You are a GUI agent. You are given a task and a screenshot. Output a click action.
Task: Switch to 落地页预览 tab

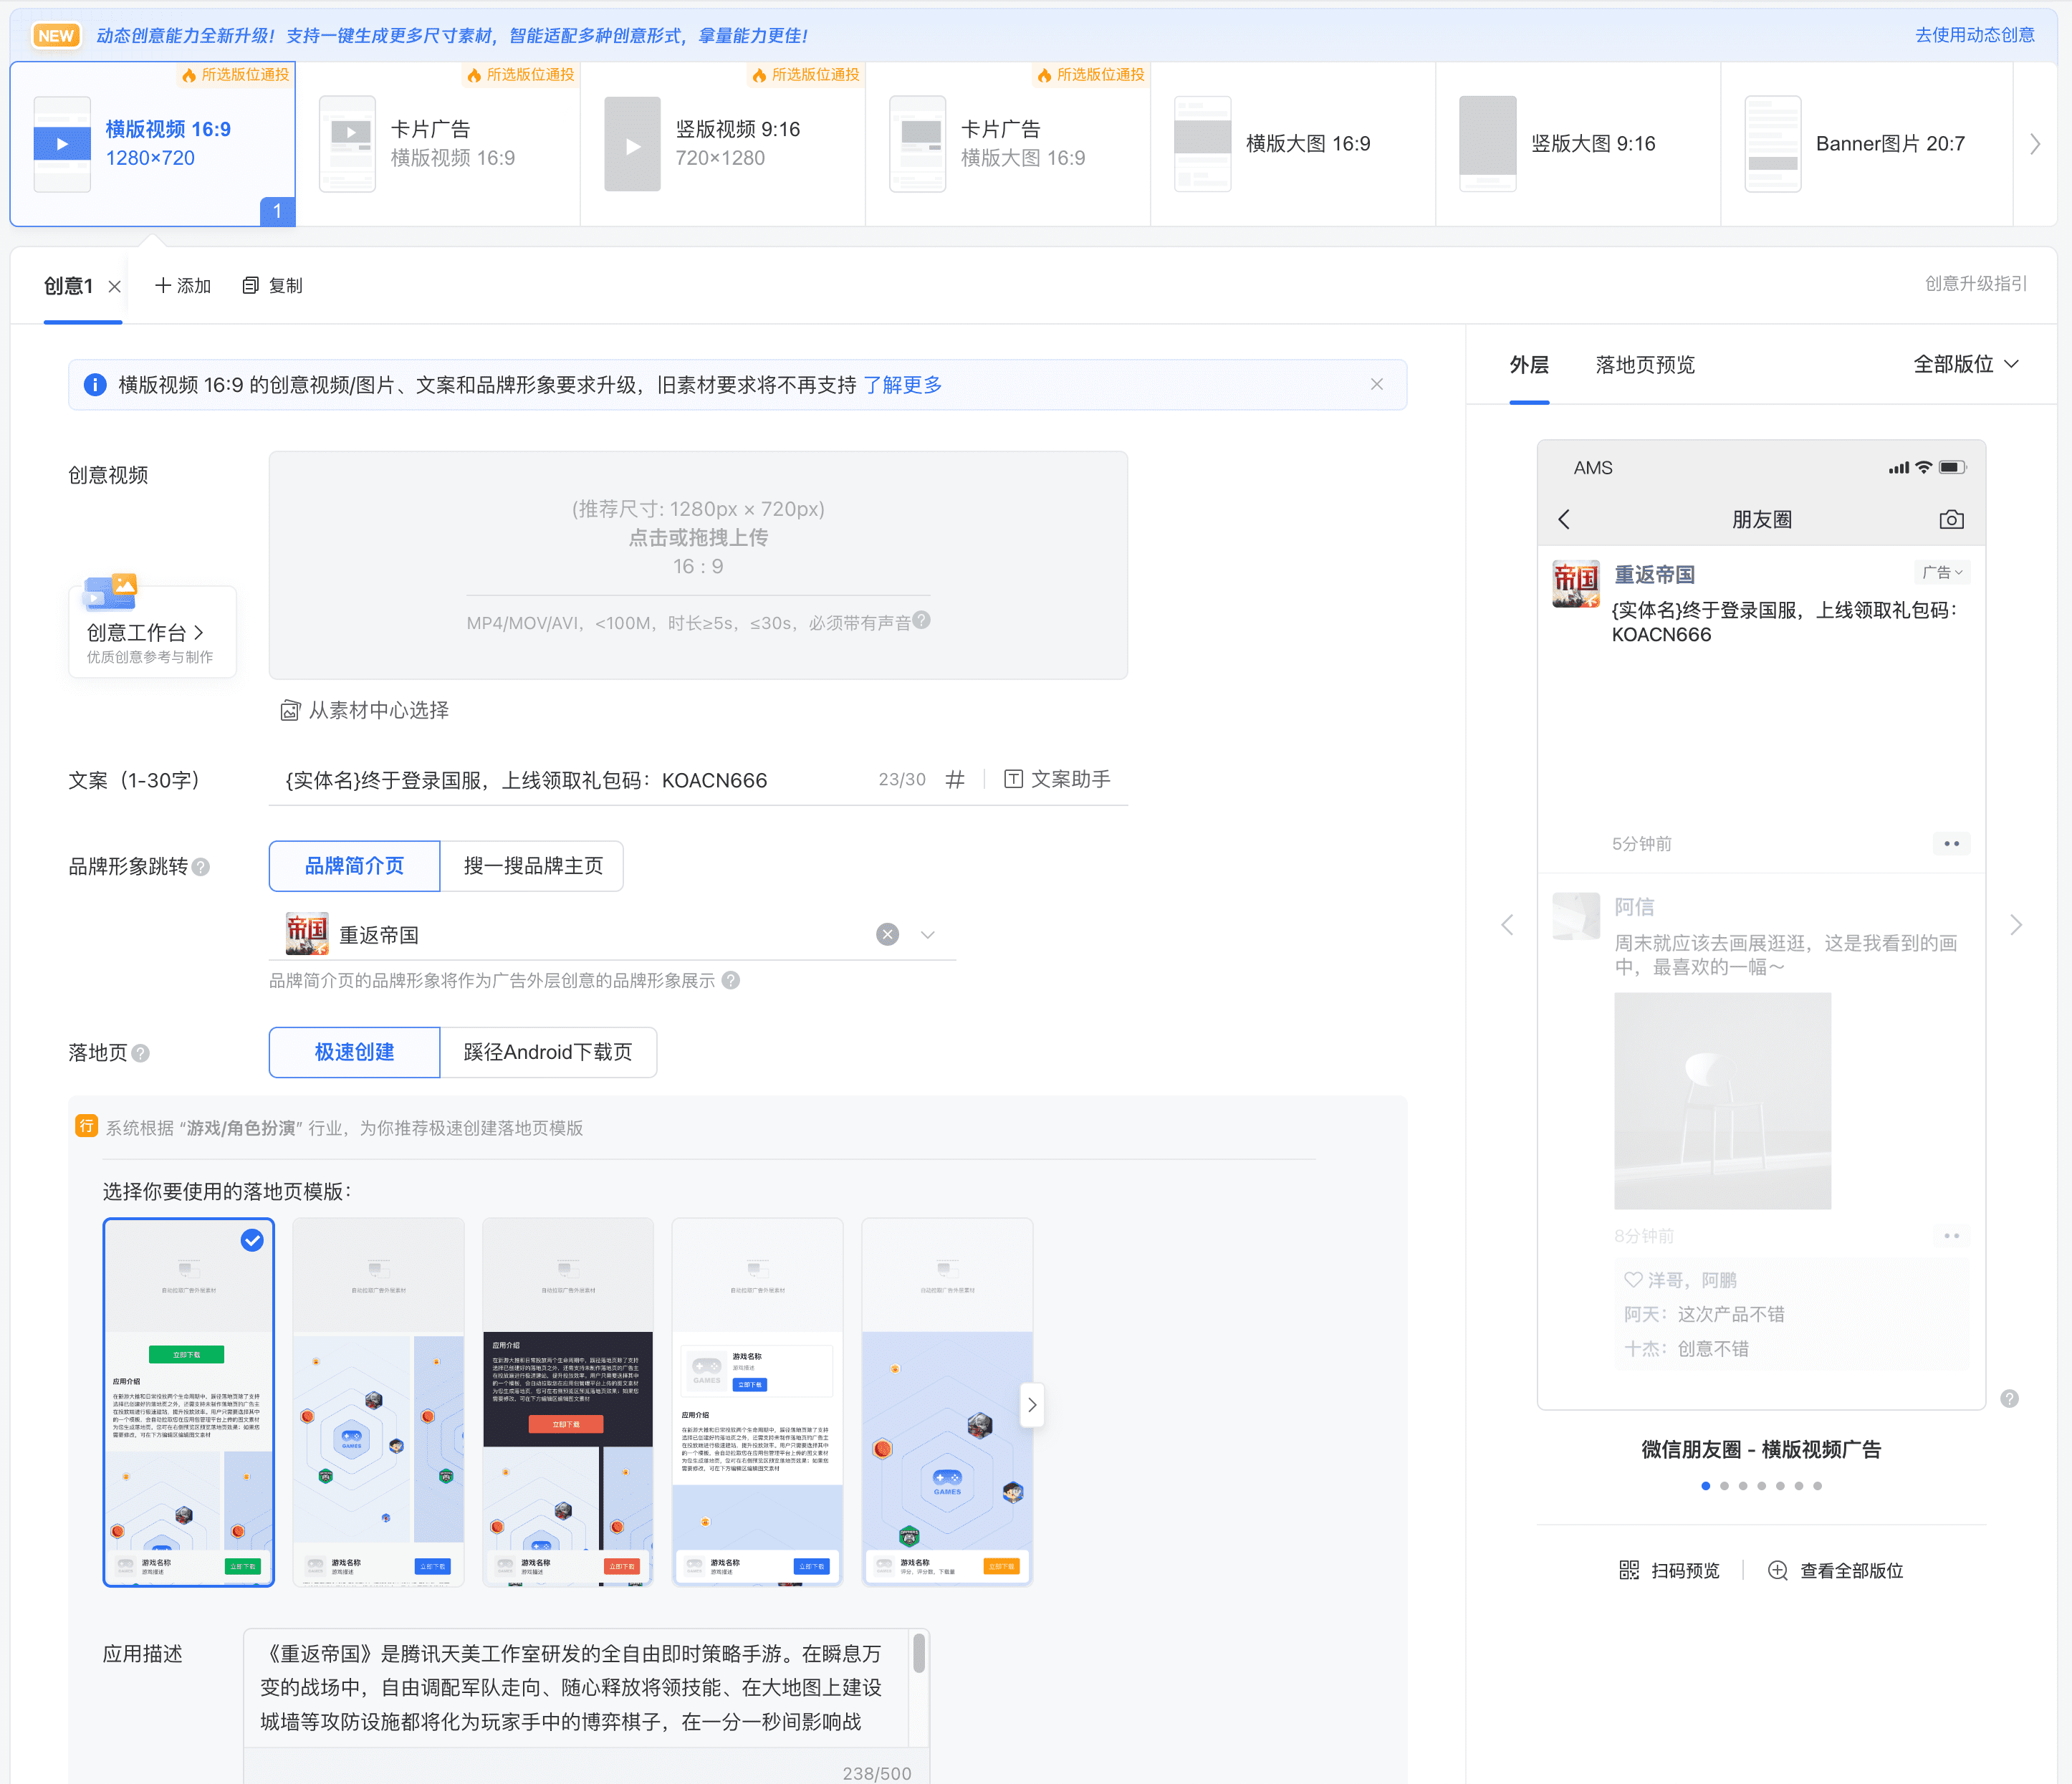point(1645,365)
